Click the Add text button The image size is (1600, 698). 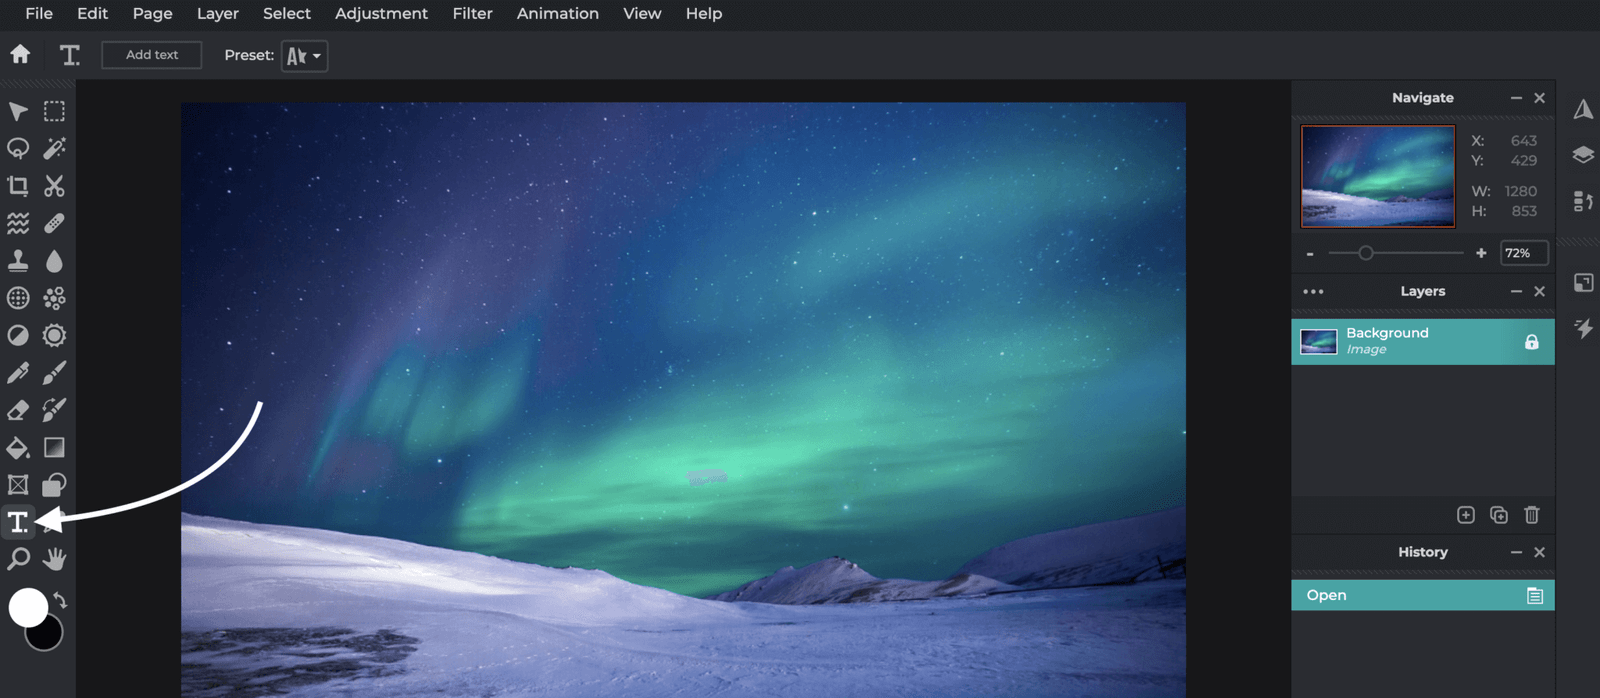(152, 55)
